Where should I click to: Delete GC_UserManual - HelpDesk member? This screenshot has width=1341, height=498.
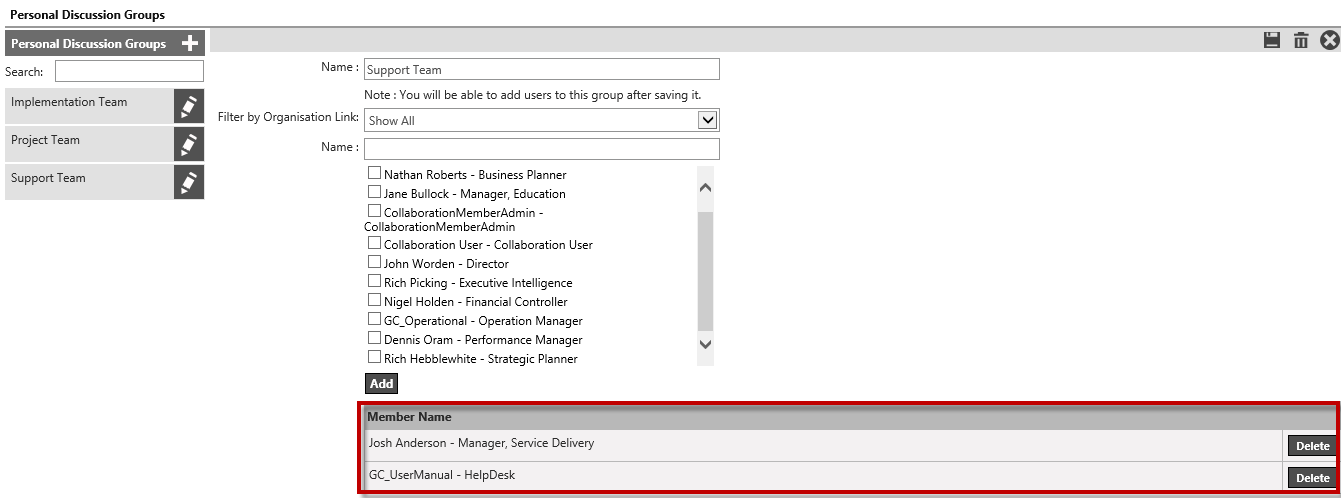[1312, 478]
